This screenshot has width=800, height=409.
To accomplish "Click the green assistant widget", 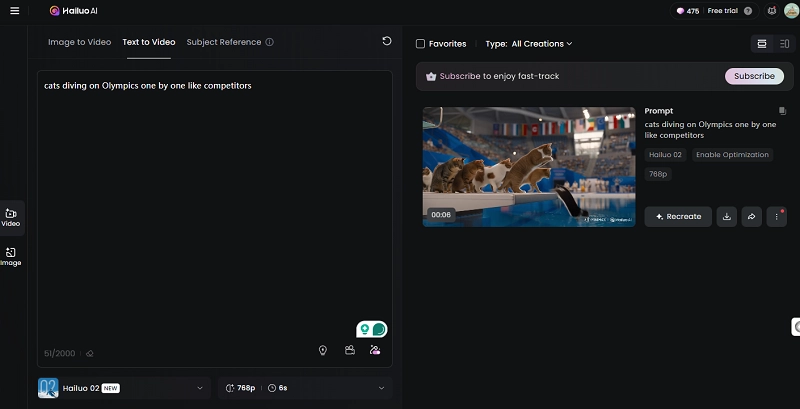I will tap(372, 329).
